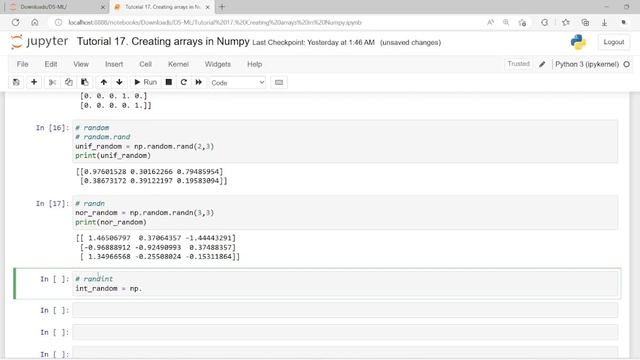Click inside the randint code cell
The height and width of the screenshot is (360, 640).
point(345,284)
